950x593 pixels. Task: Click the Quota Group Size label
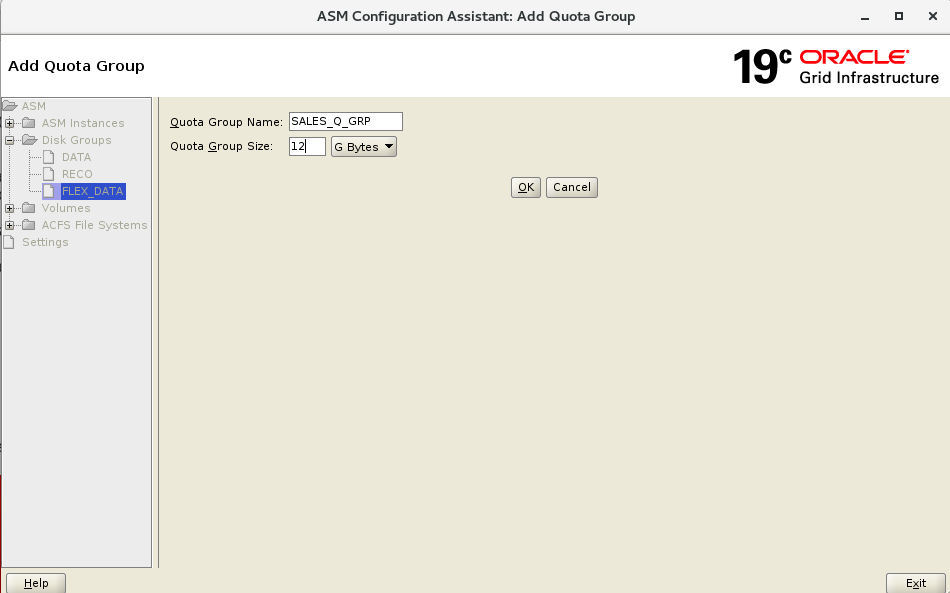[222, 146]
